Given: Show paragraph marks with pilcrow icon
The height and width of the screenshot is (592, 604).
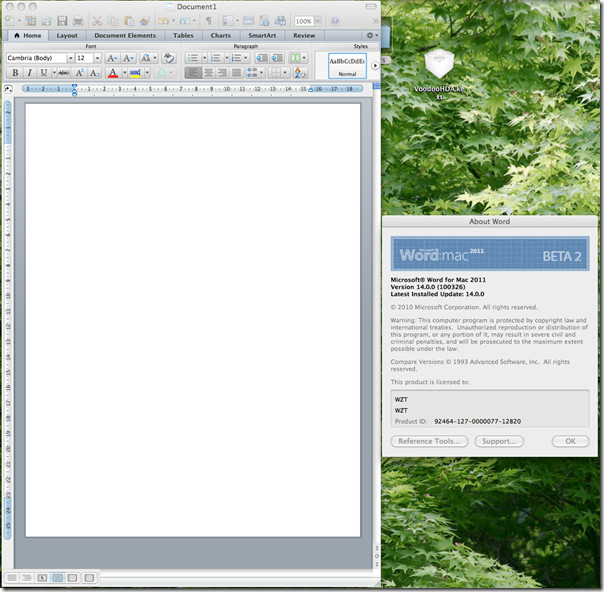Looking at the screenshot, I should pyautogui.click(x=208, y=20).
